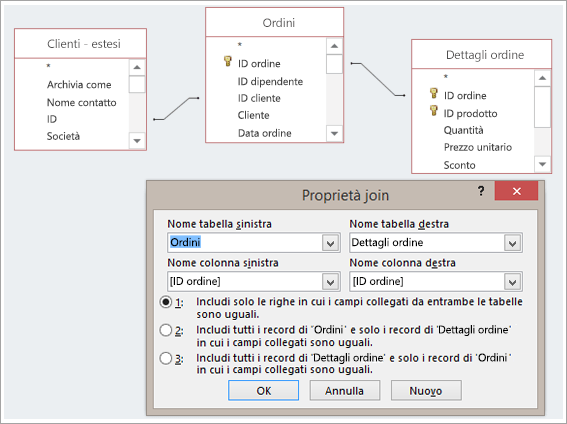Open the Nome tabella sinistra dropdown
This screenshot has width=567, height=424.
(331, 243)
